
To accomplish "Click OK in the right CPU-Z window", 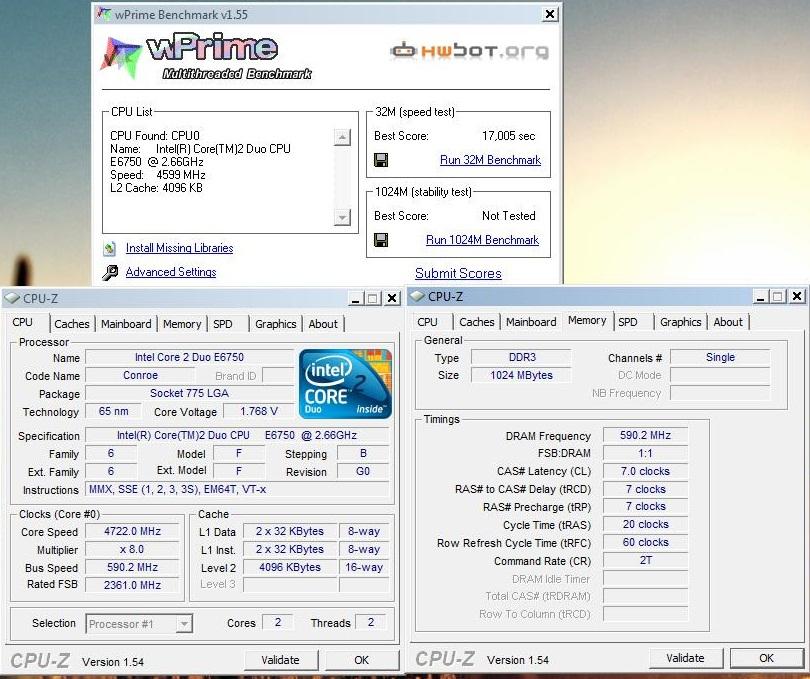I will [x=767, y=658].
